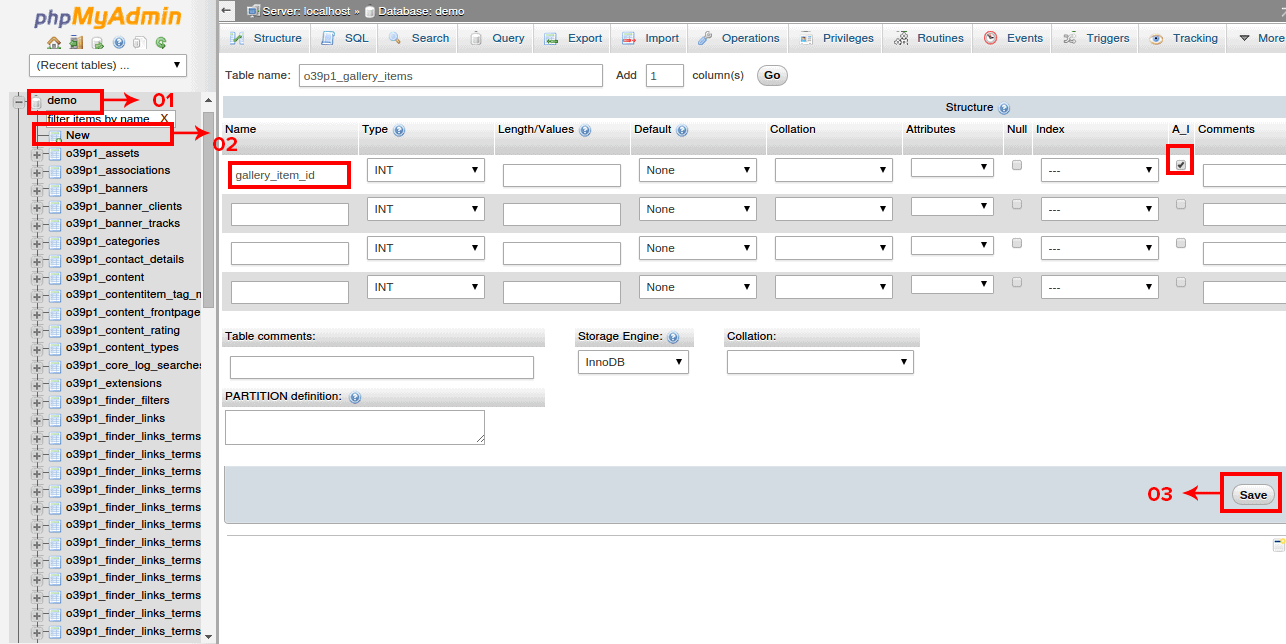Click table icon next to o39p1_extensions
Viewport: 1286px width, 644px height.
pyautogui.click(x=55, y=384)
